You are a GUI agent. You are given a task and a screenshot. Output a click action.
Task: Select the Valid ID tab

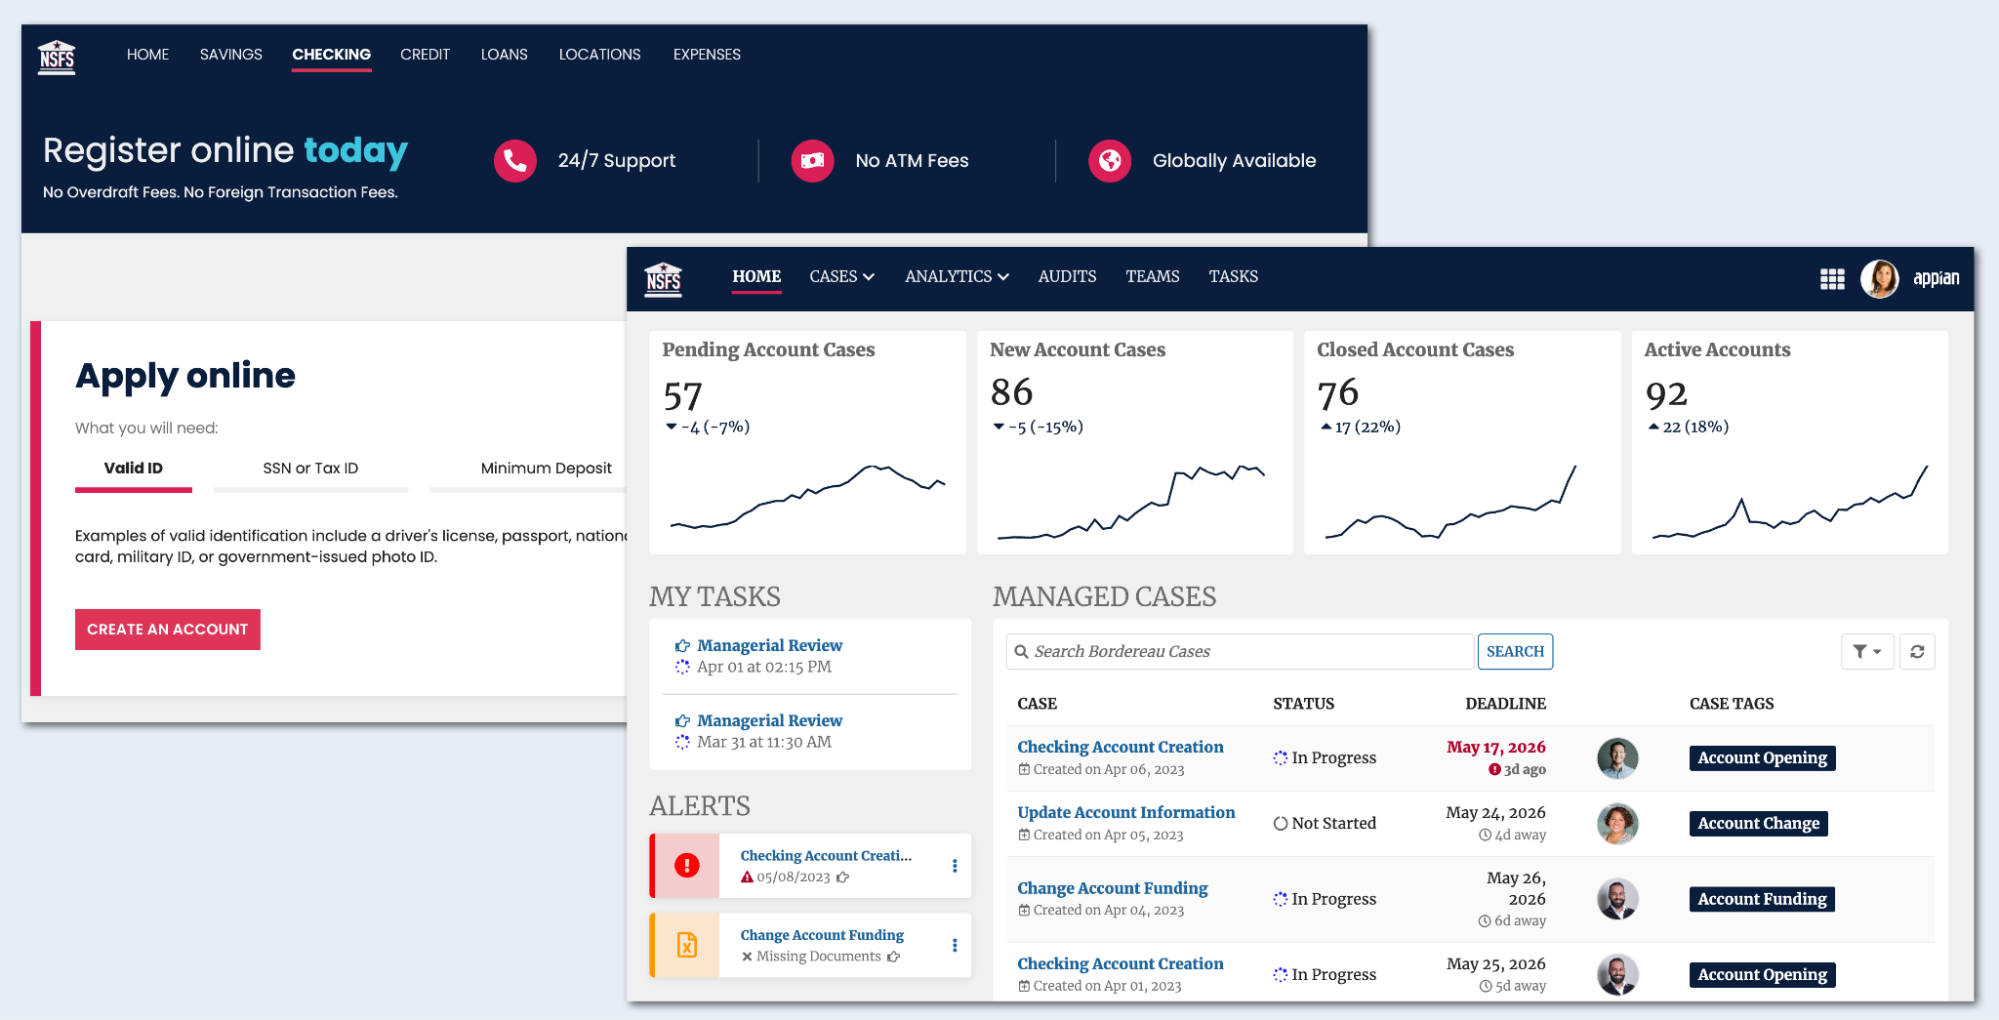(133, 469)
